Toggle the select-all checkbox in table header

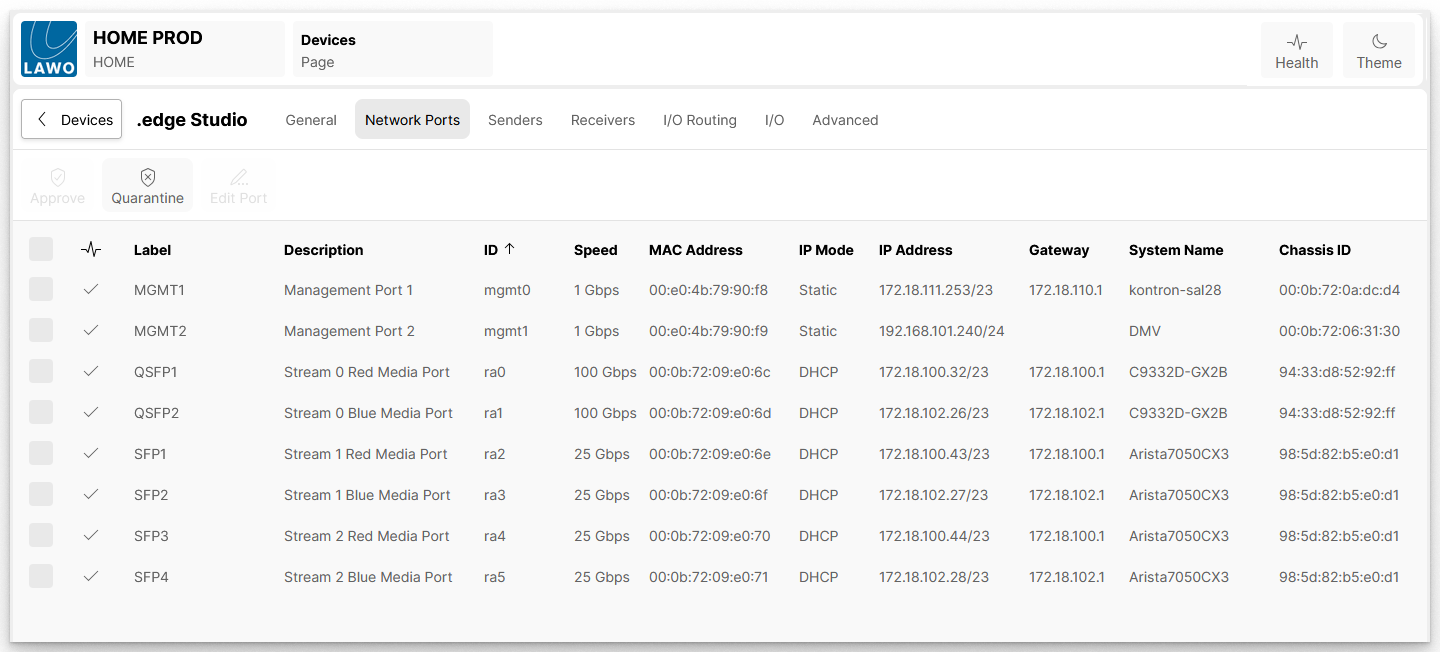[x=41, y=250]
